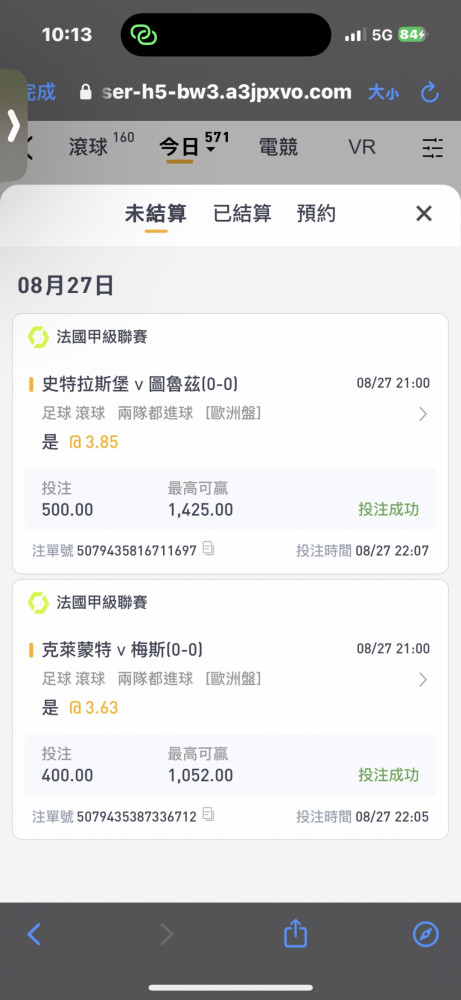Open the filter settings sliders icon
The image size is (461, 1000).
[432, 148]
